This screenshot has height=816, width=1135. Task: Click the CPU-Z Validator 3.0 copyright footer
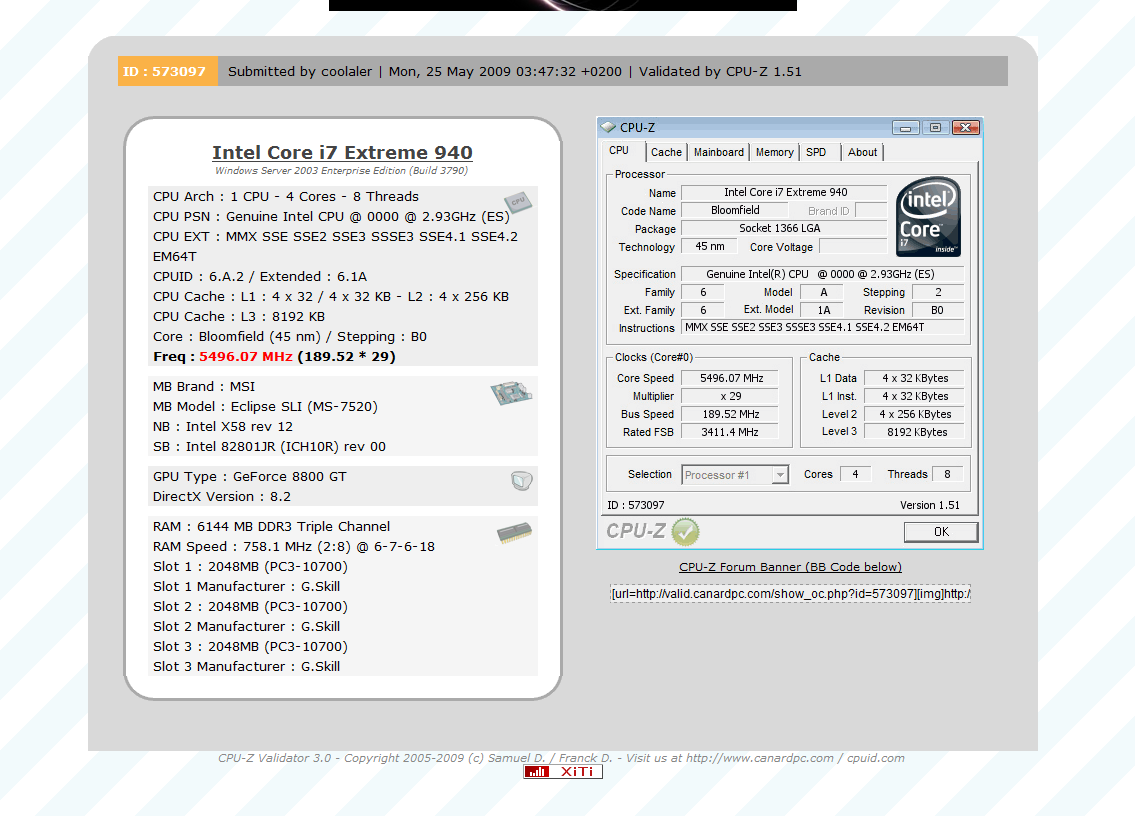[562, 758]
